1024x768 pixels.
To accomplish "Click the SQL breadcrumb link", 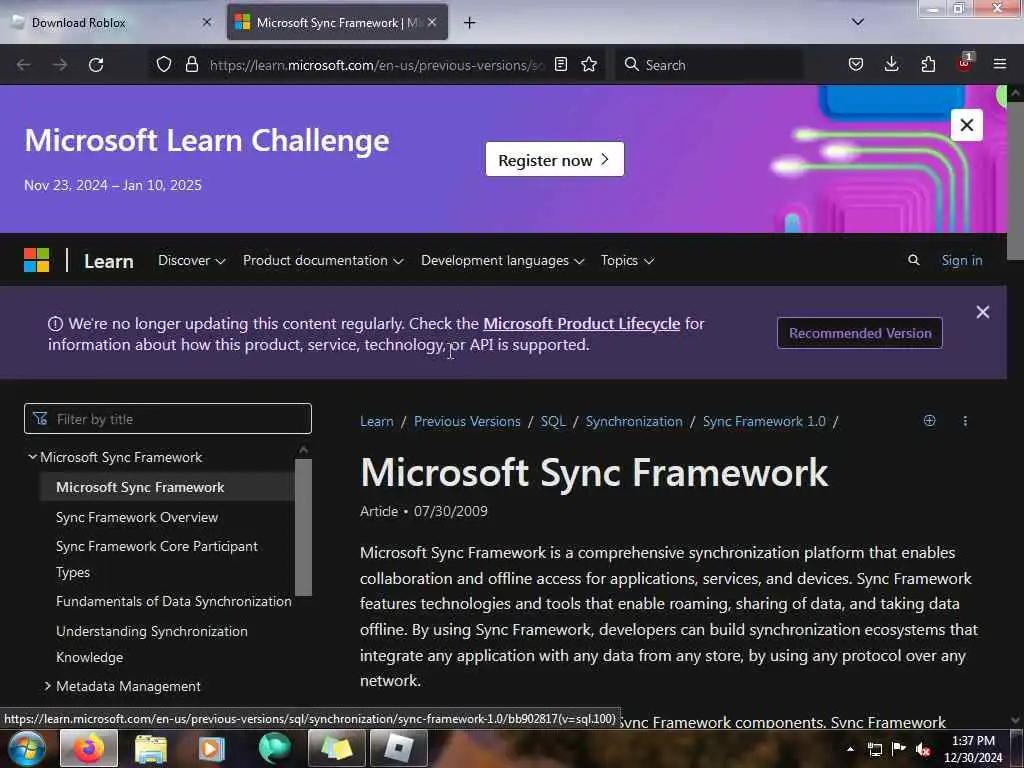I will pyautogui.click(x=552, y=421).
